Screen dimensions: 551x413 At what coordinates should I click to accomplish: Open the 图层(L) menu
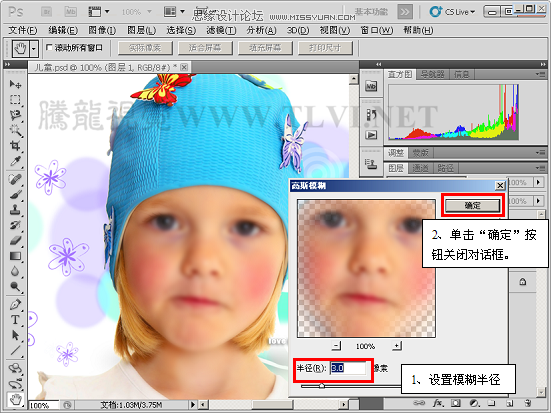(x=142, y=31)
